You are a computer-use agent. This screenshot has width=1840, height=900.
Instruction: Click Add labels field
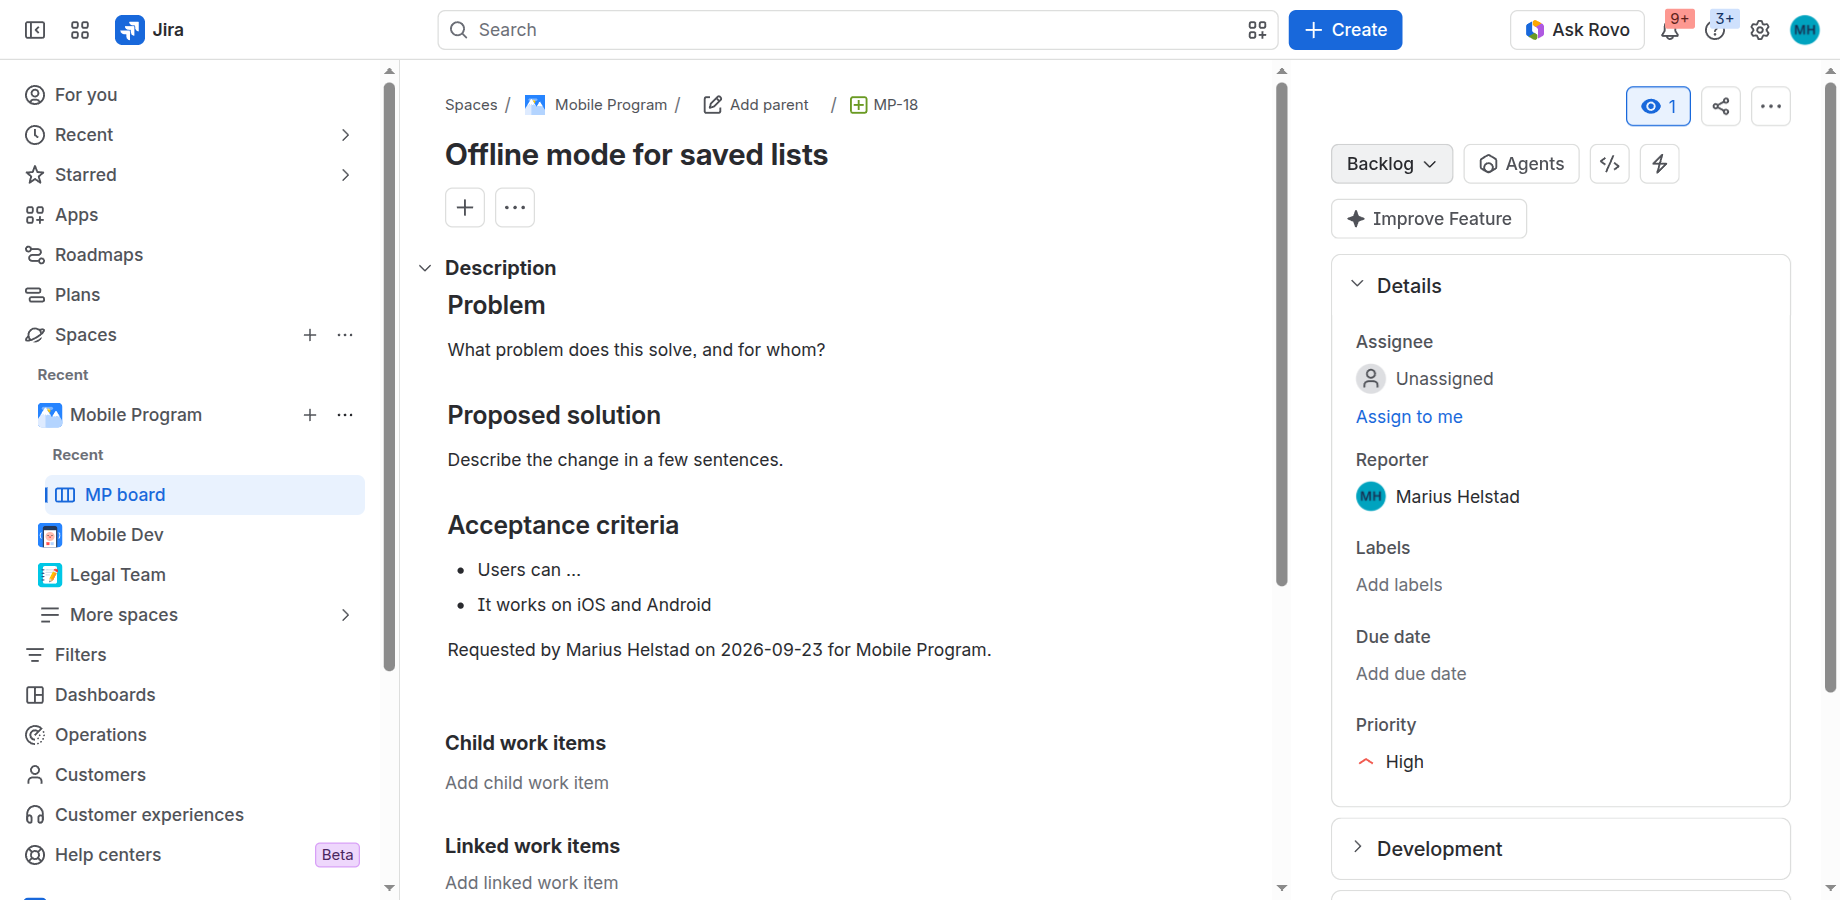(1399, 585)
